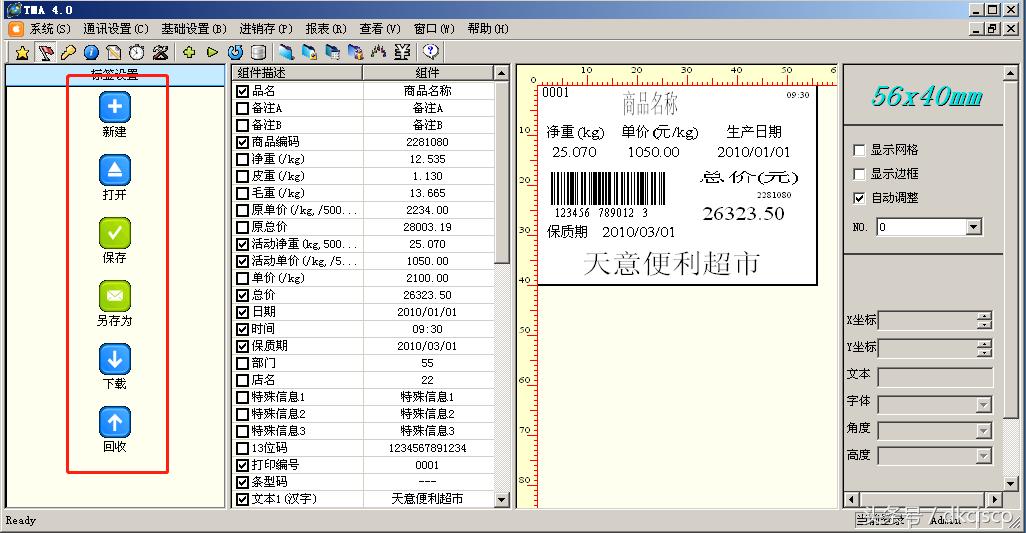Uncheck the 商品编码 checkbox
Screen dimensions: 1026x533
243,142
